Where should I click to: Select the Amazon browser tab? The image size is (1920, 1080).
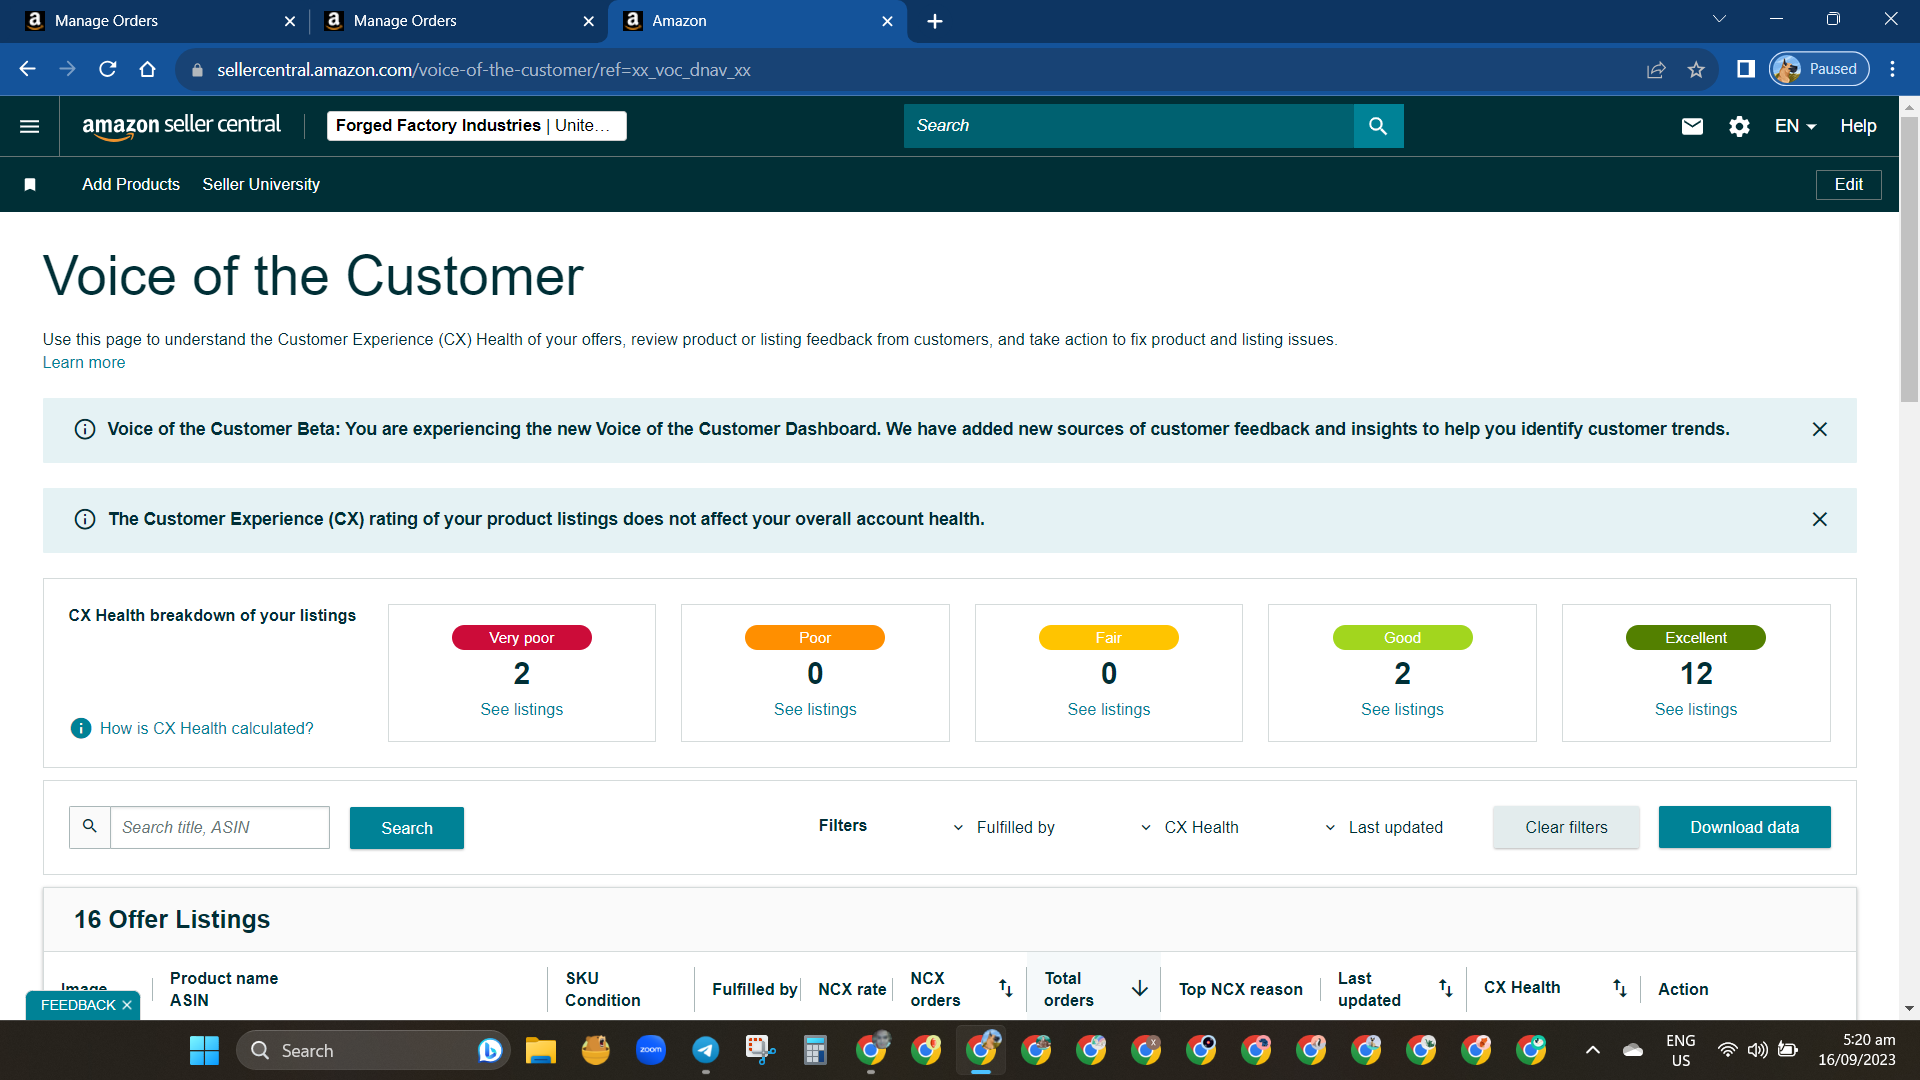pos(758,21)
